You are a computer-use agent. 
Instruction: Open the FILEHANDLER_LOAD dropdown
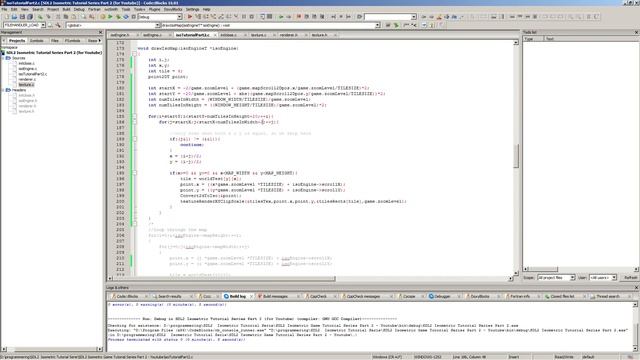(x=43, y=25)
